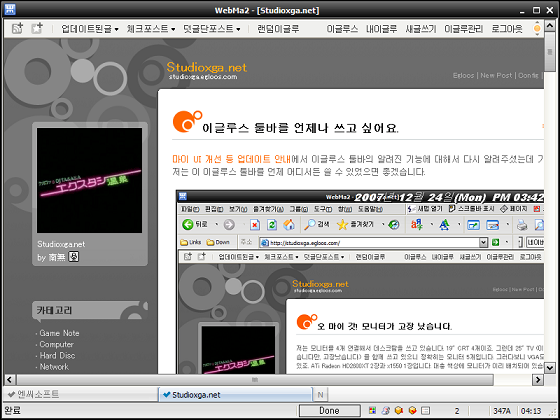560x420 pixels.
Task: Click the orange cube icon next to globe icon
Action: point(399,411)
